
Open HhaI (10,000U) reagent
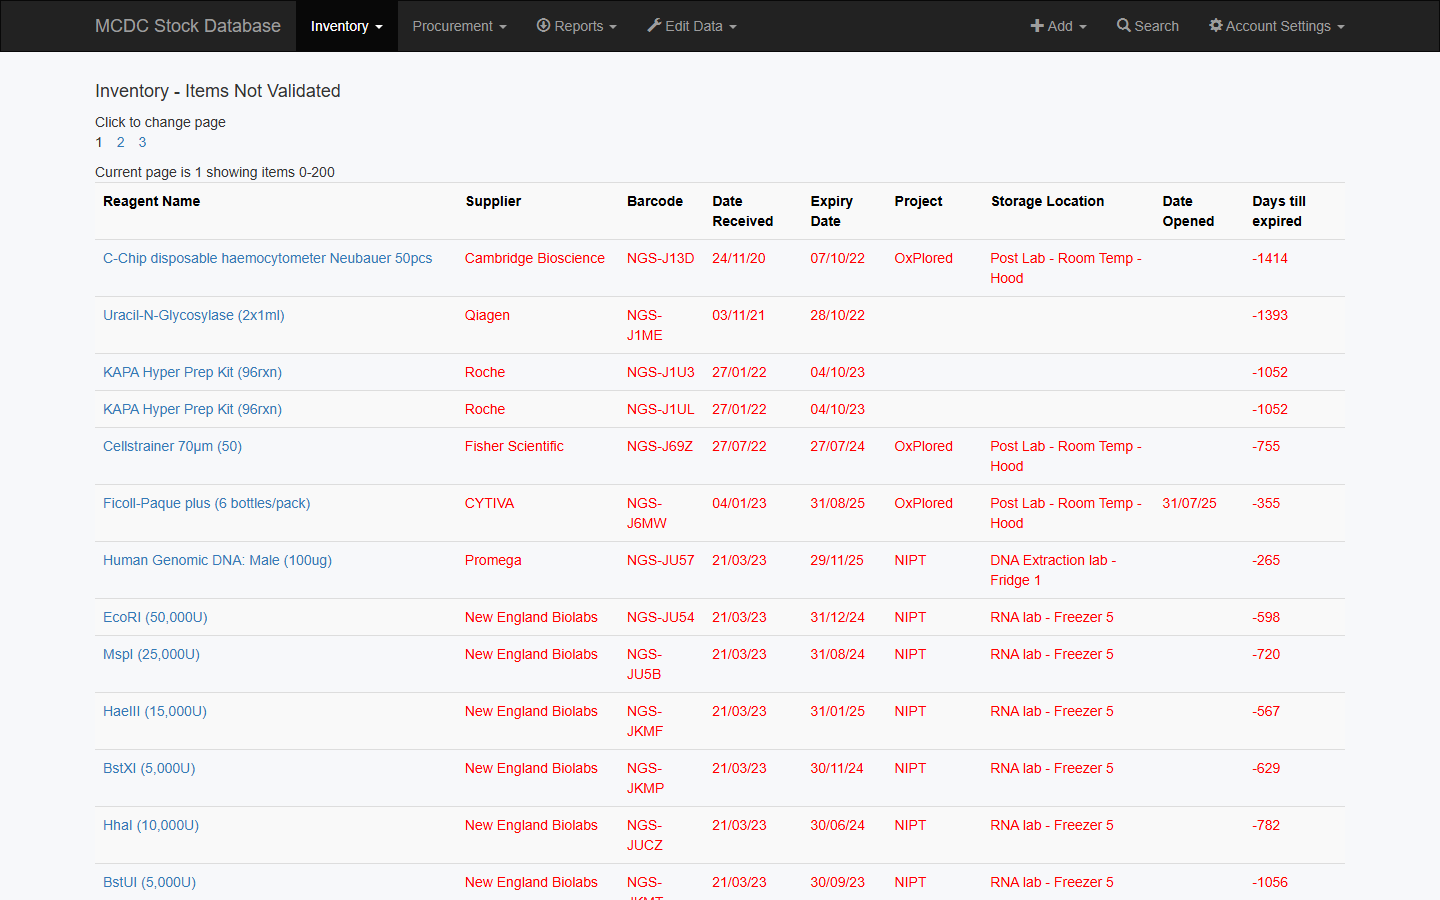pos(151,825)
